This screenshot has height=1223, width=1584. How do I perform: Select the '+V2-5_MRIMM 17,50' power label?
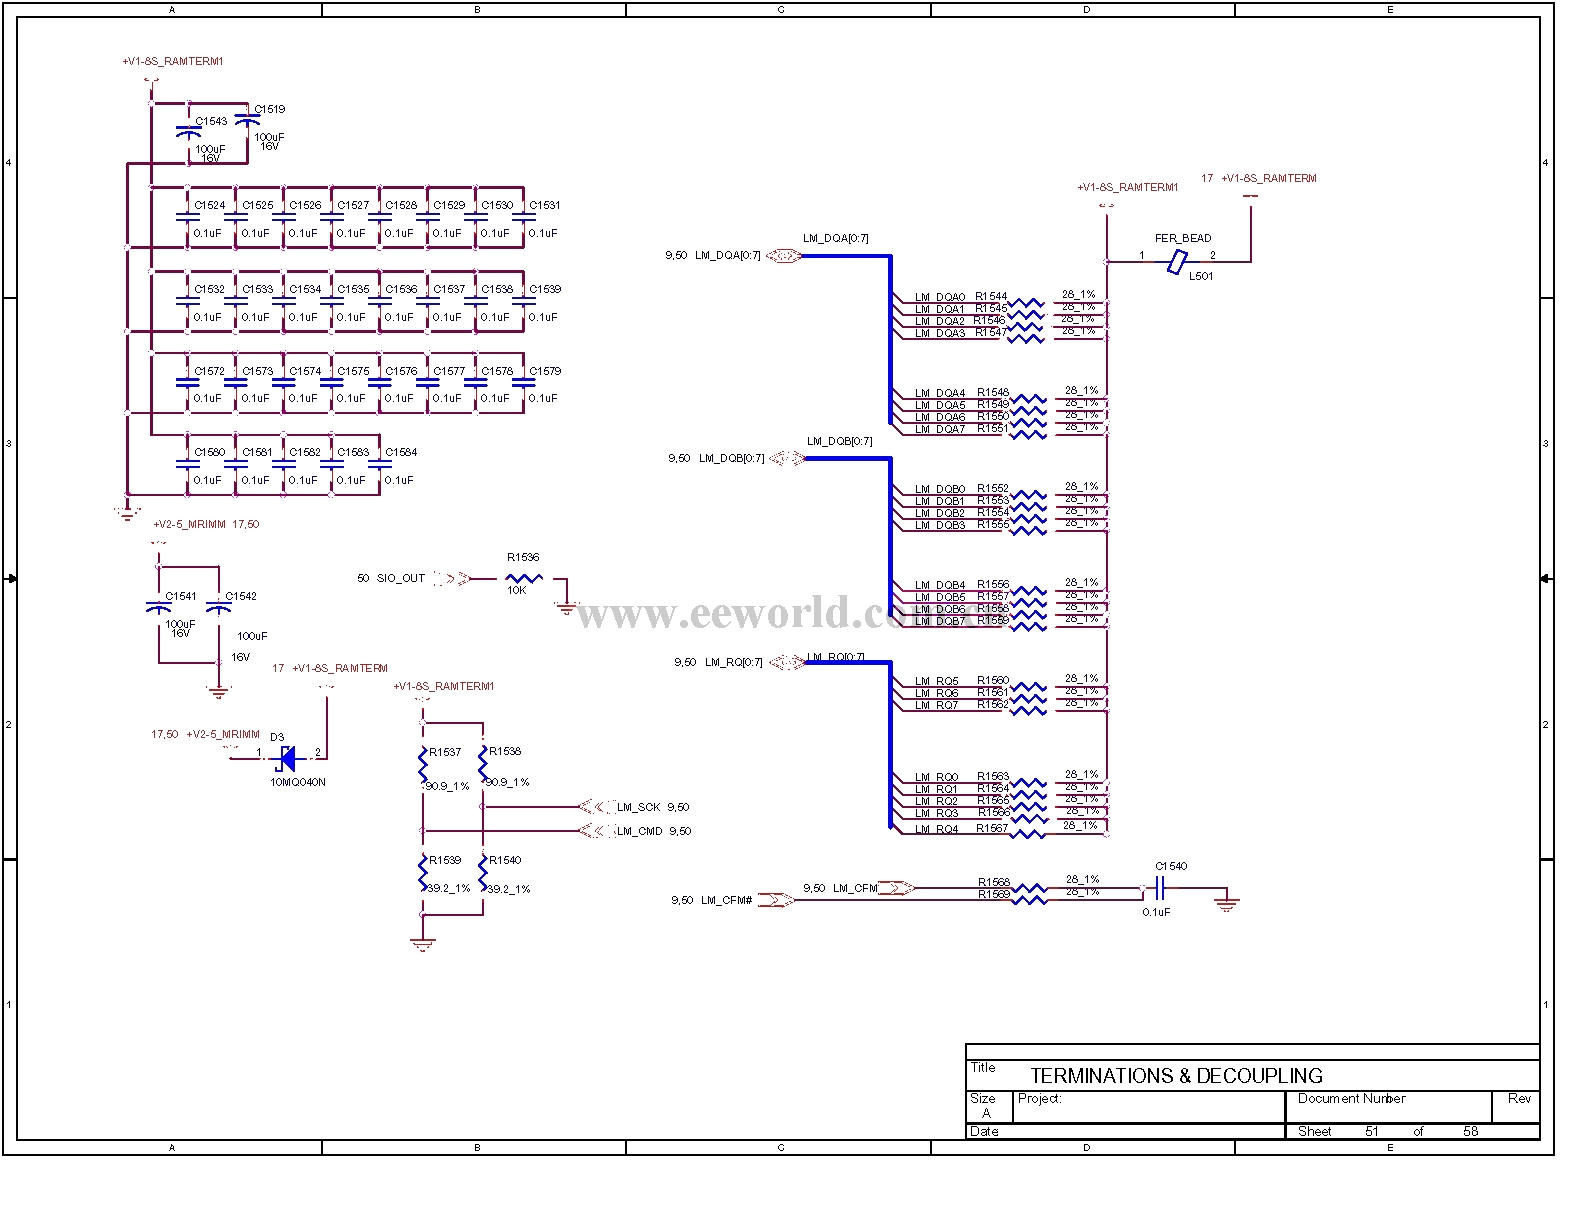206,524
